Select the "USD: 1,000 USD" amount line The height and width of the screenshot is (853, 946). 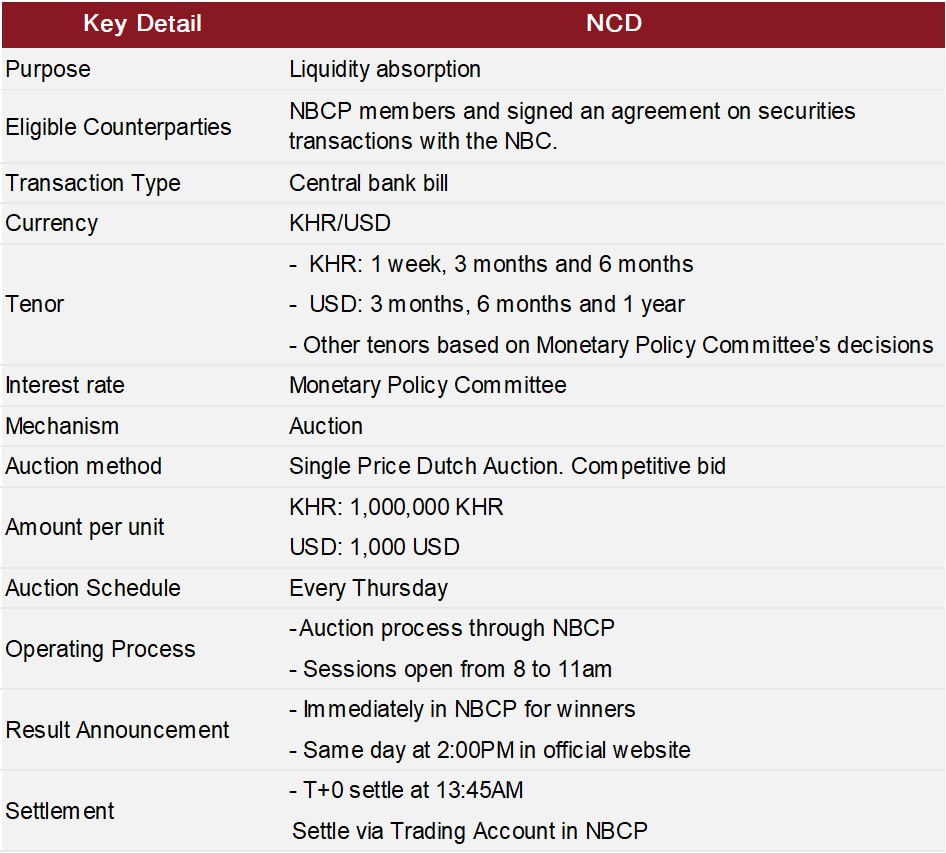click(374, 547)
